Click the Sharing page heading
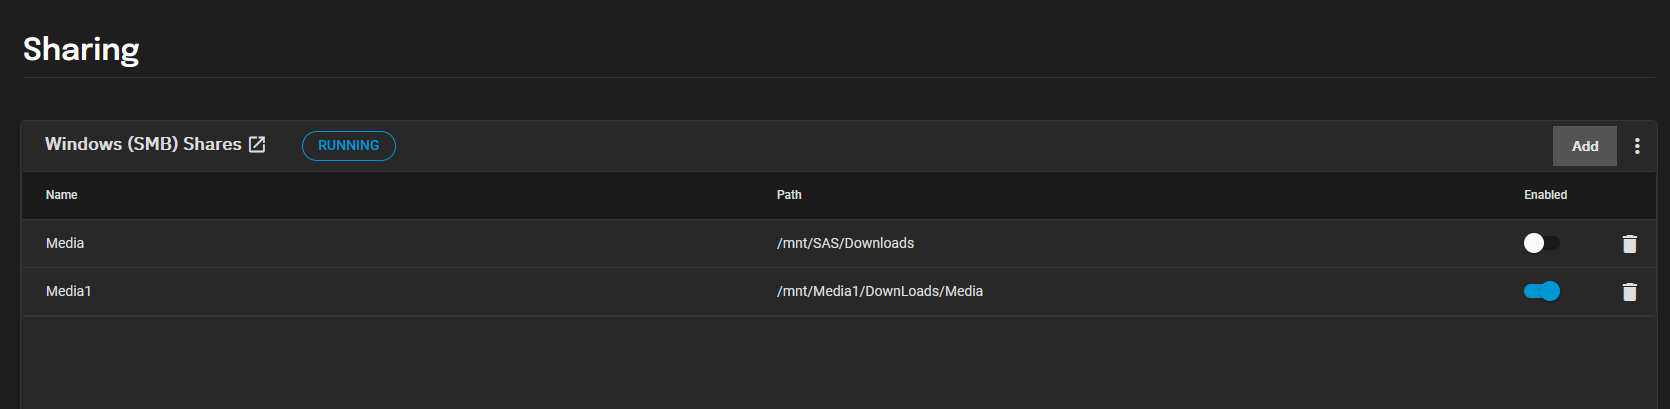Viewport: 1670px width, 409px height. click(81, 49)
